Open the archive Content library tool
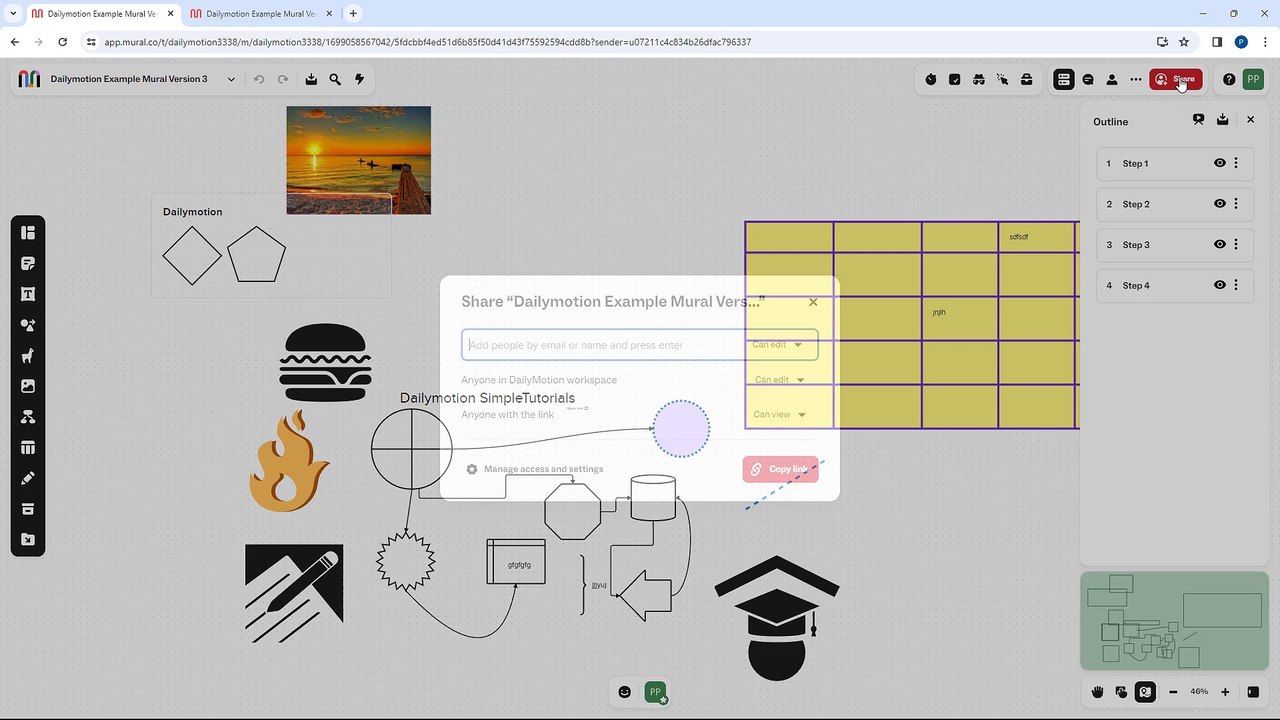The width and height of the screenshot is (1280, 720). (28, 509)
